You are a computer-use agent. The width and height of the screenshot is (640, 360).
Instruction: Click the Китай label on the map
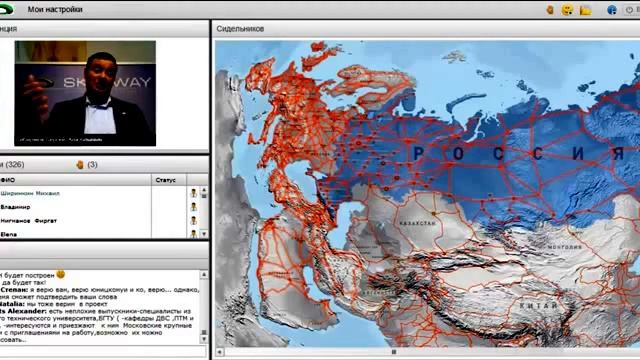539,305
